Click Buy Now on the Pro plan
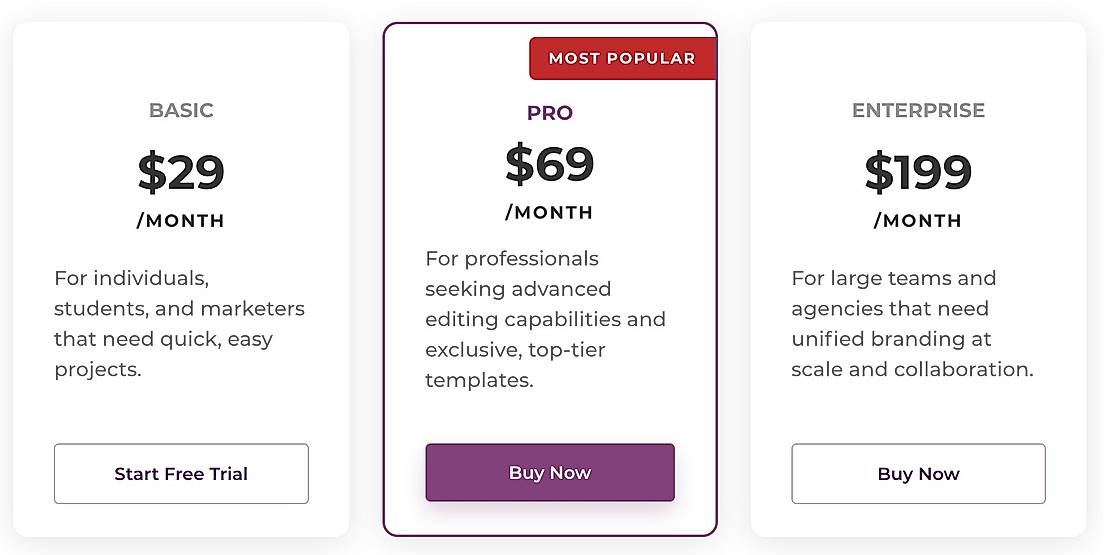The image size is (1108, 555). [550, 473]
